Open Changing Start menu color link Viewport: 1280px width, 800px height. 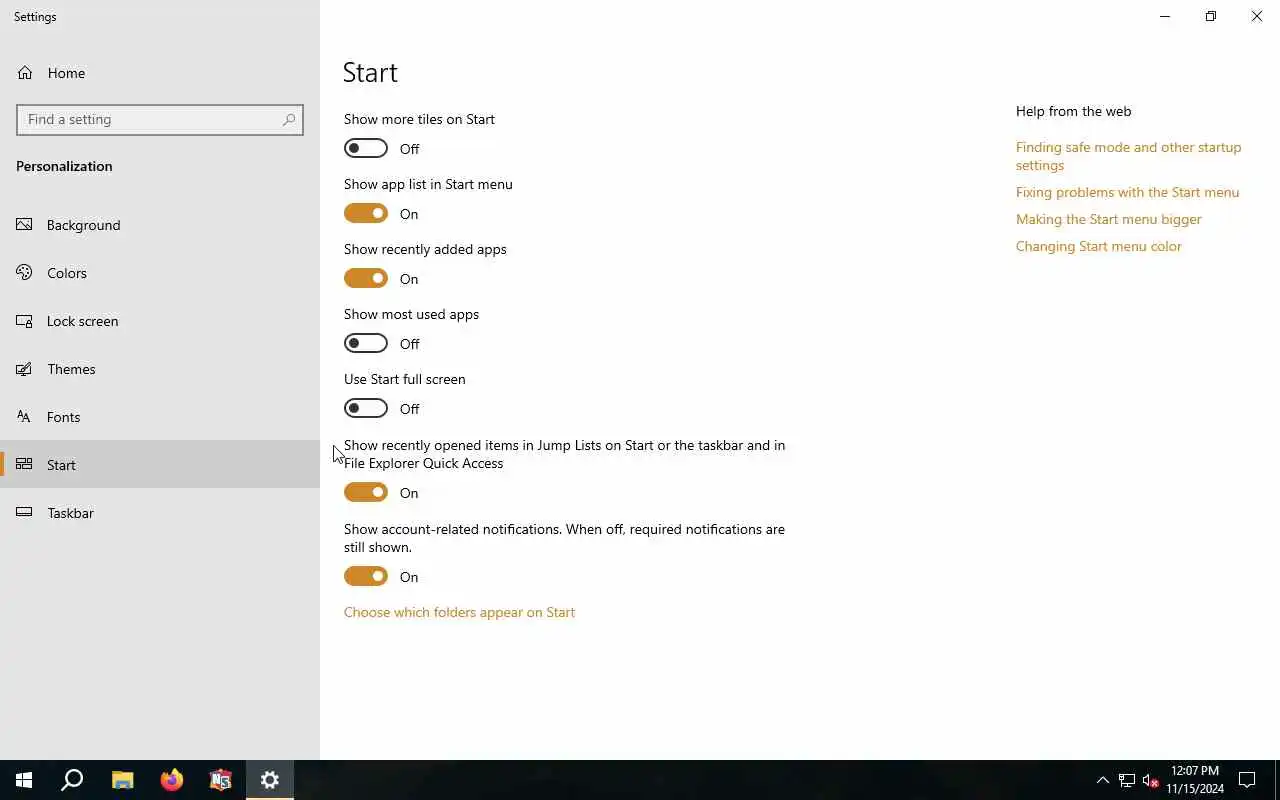[1098, 246]
